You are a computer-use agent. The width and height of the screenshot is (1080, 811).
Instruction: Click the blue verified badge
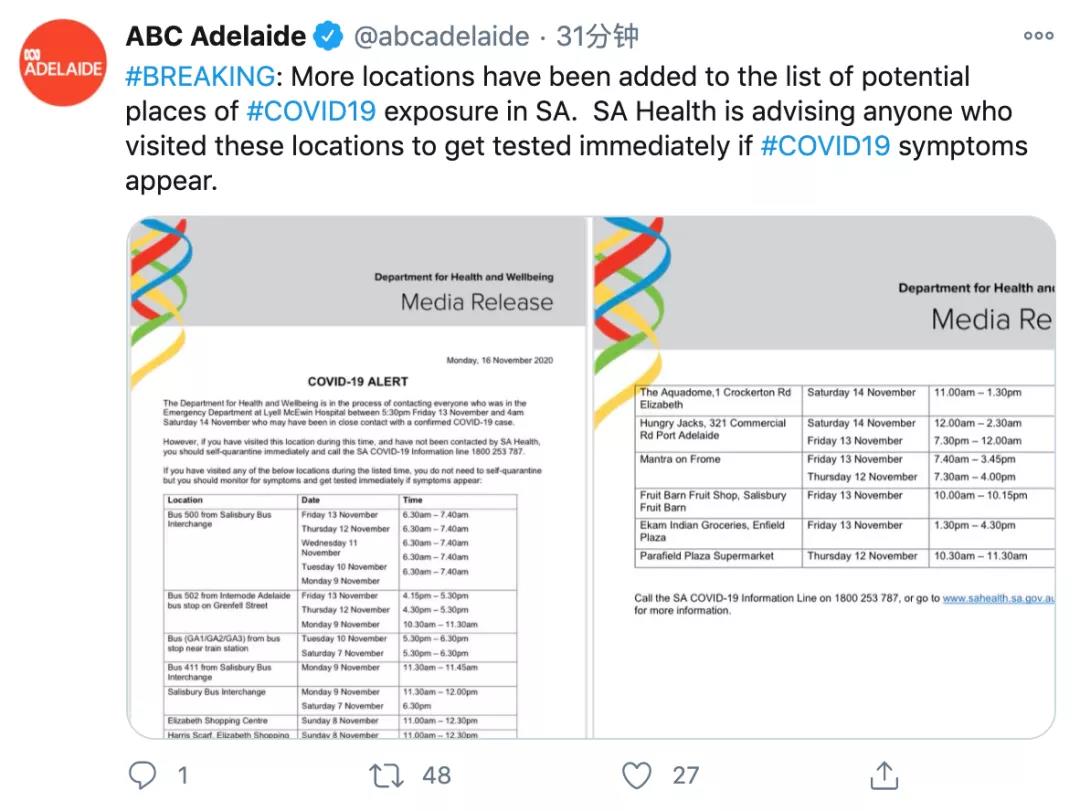point(329,37)
